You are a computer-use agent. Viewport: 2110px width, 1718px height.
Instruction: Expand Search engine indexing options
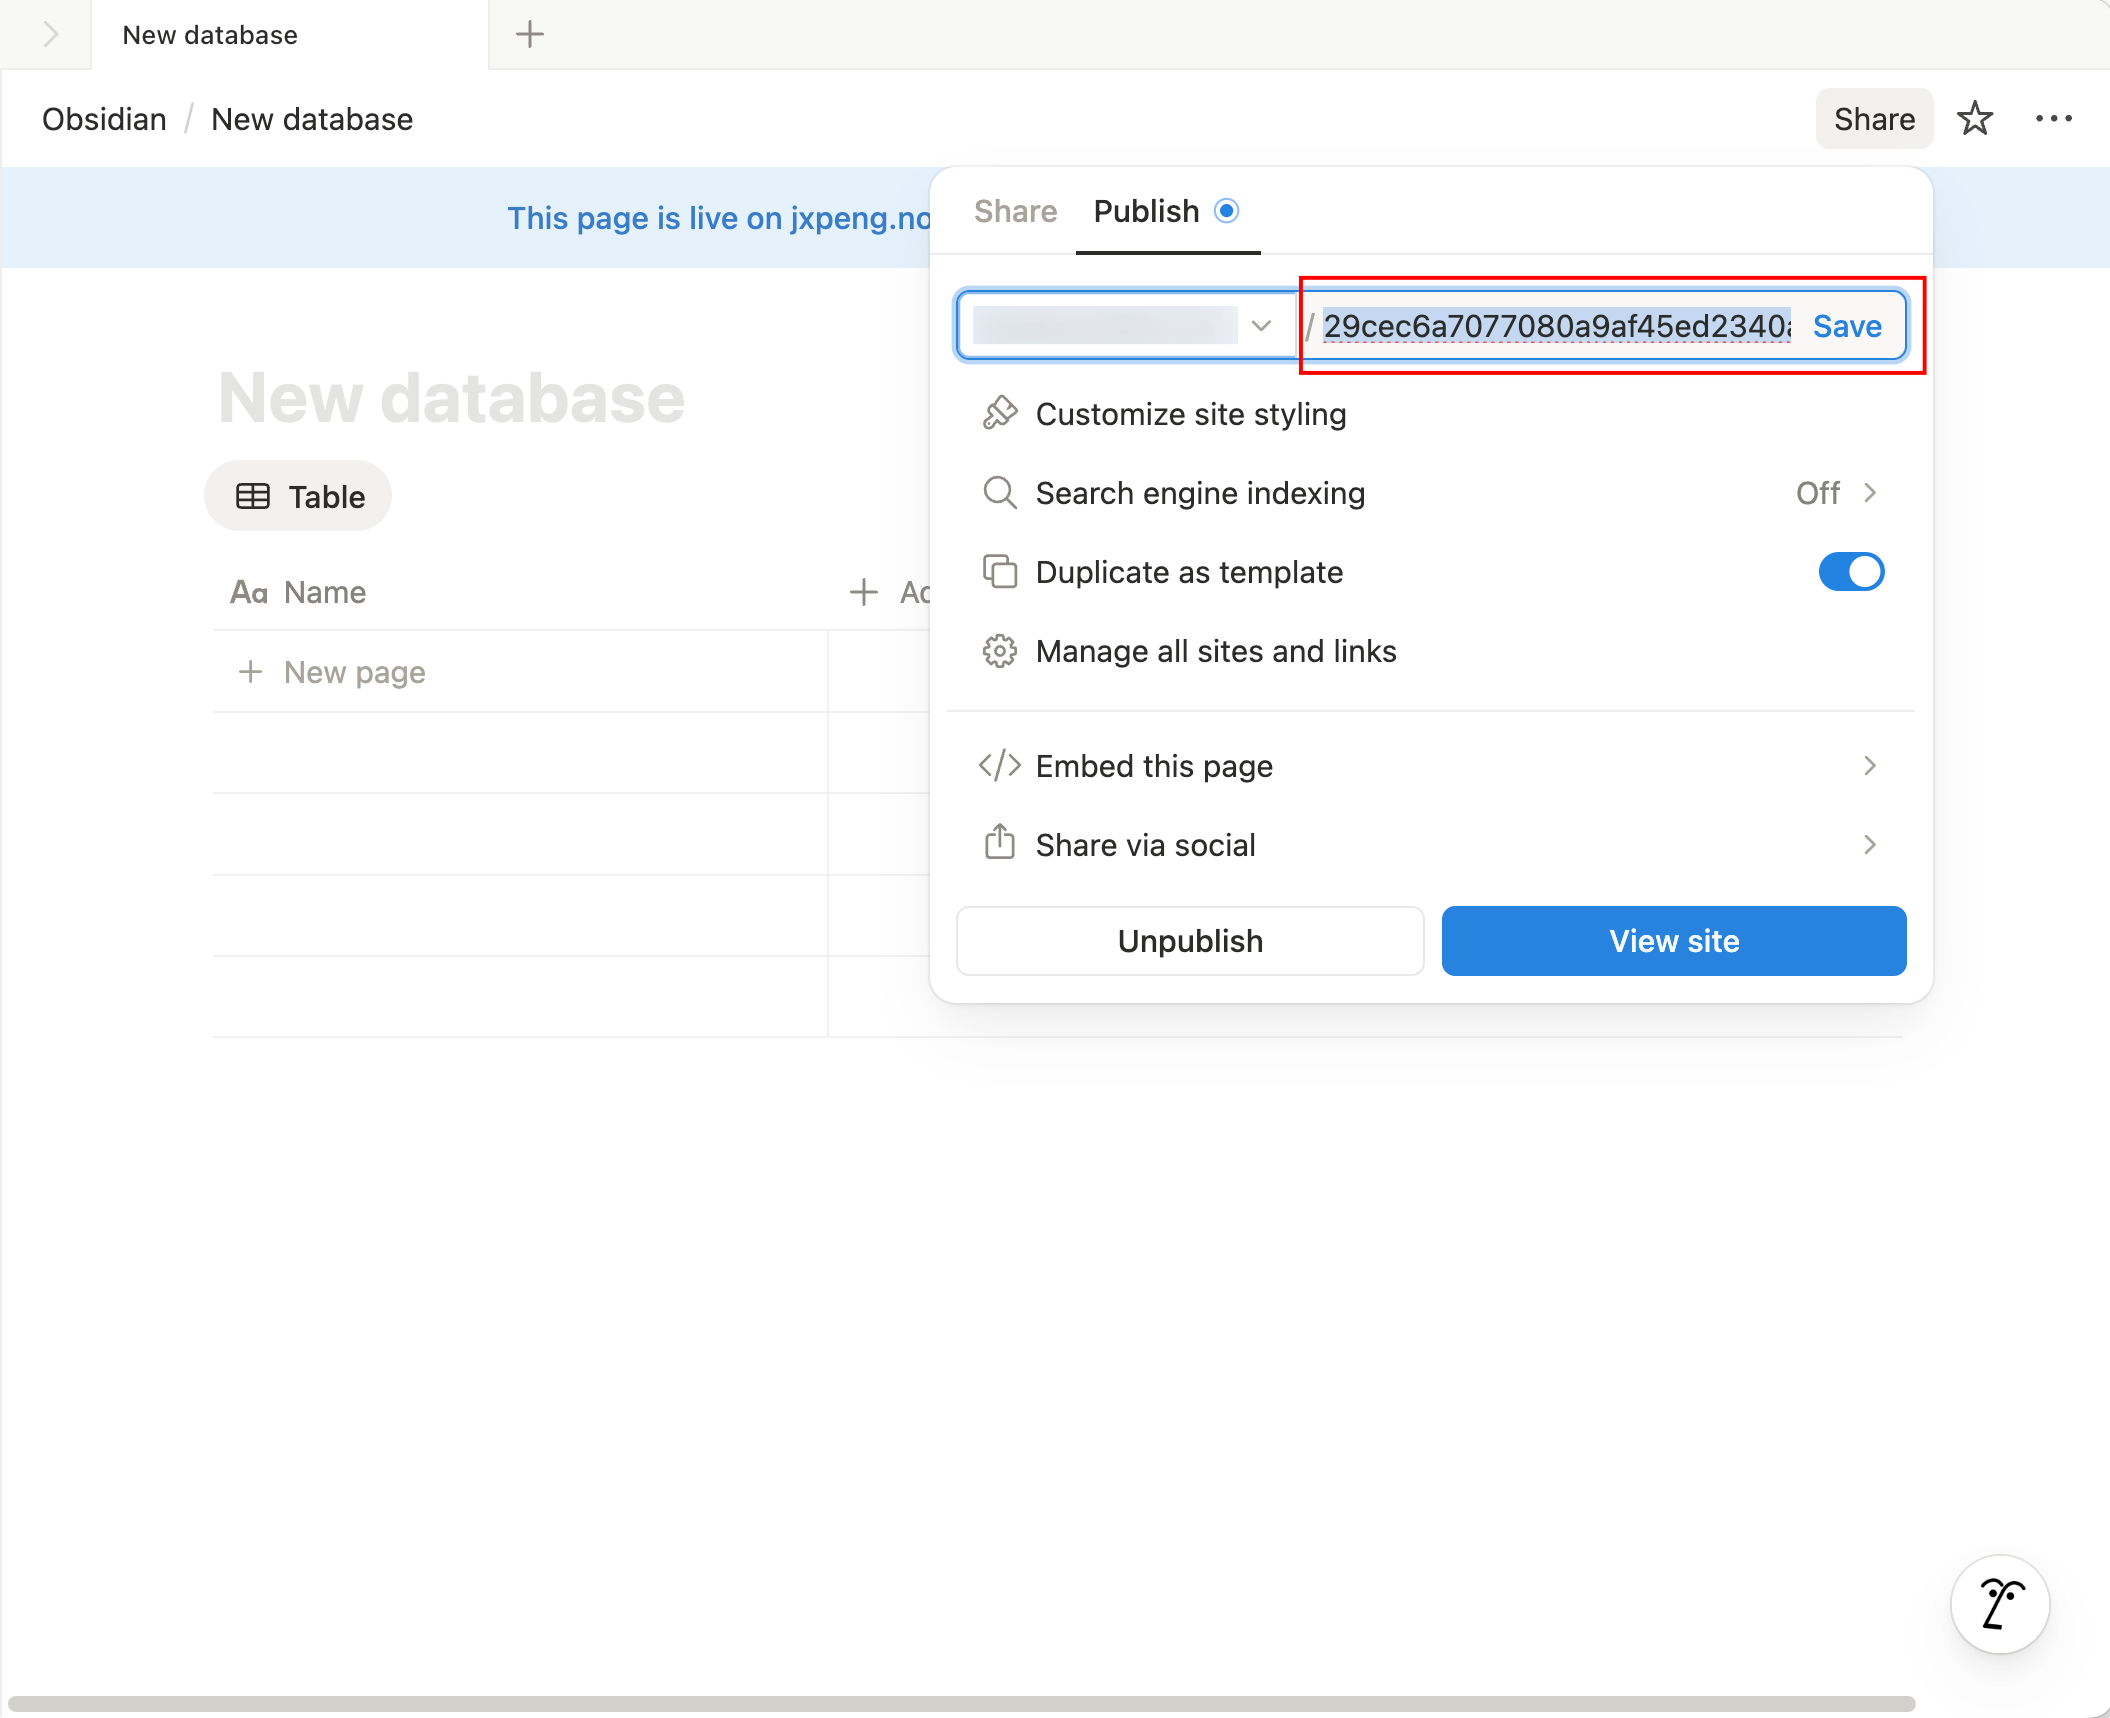[1871, 493]
